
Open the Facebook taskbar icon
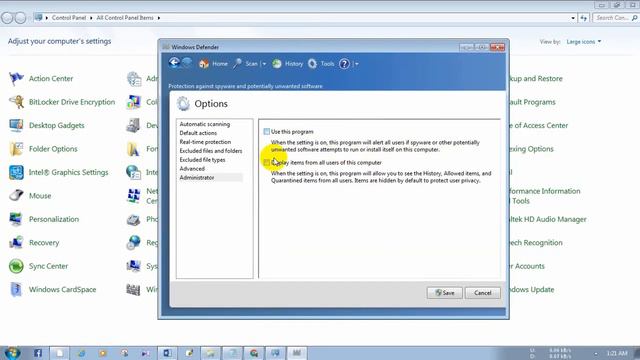coord(38,353)
